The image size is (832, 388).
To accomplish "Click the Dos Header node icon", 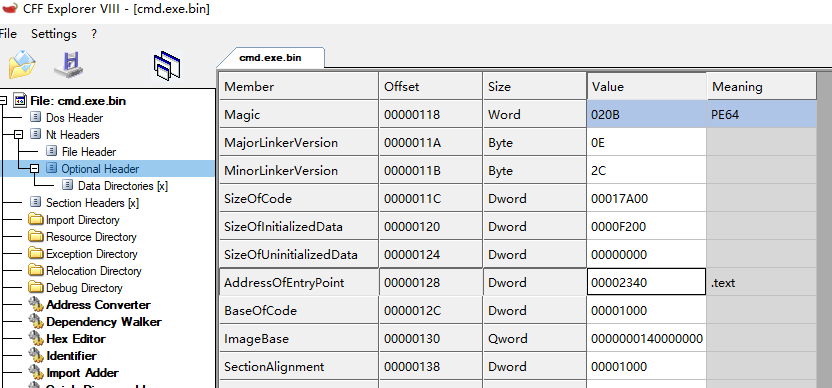I will pyautogui.click(x=36, y=118).
